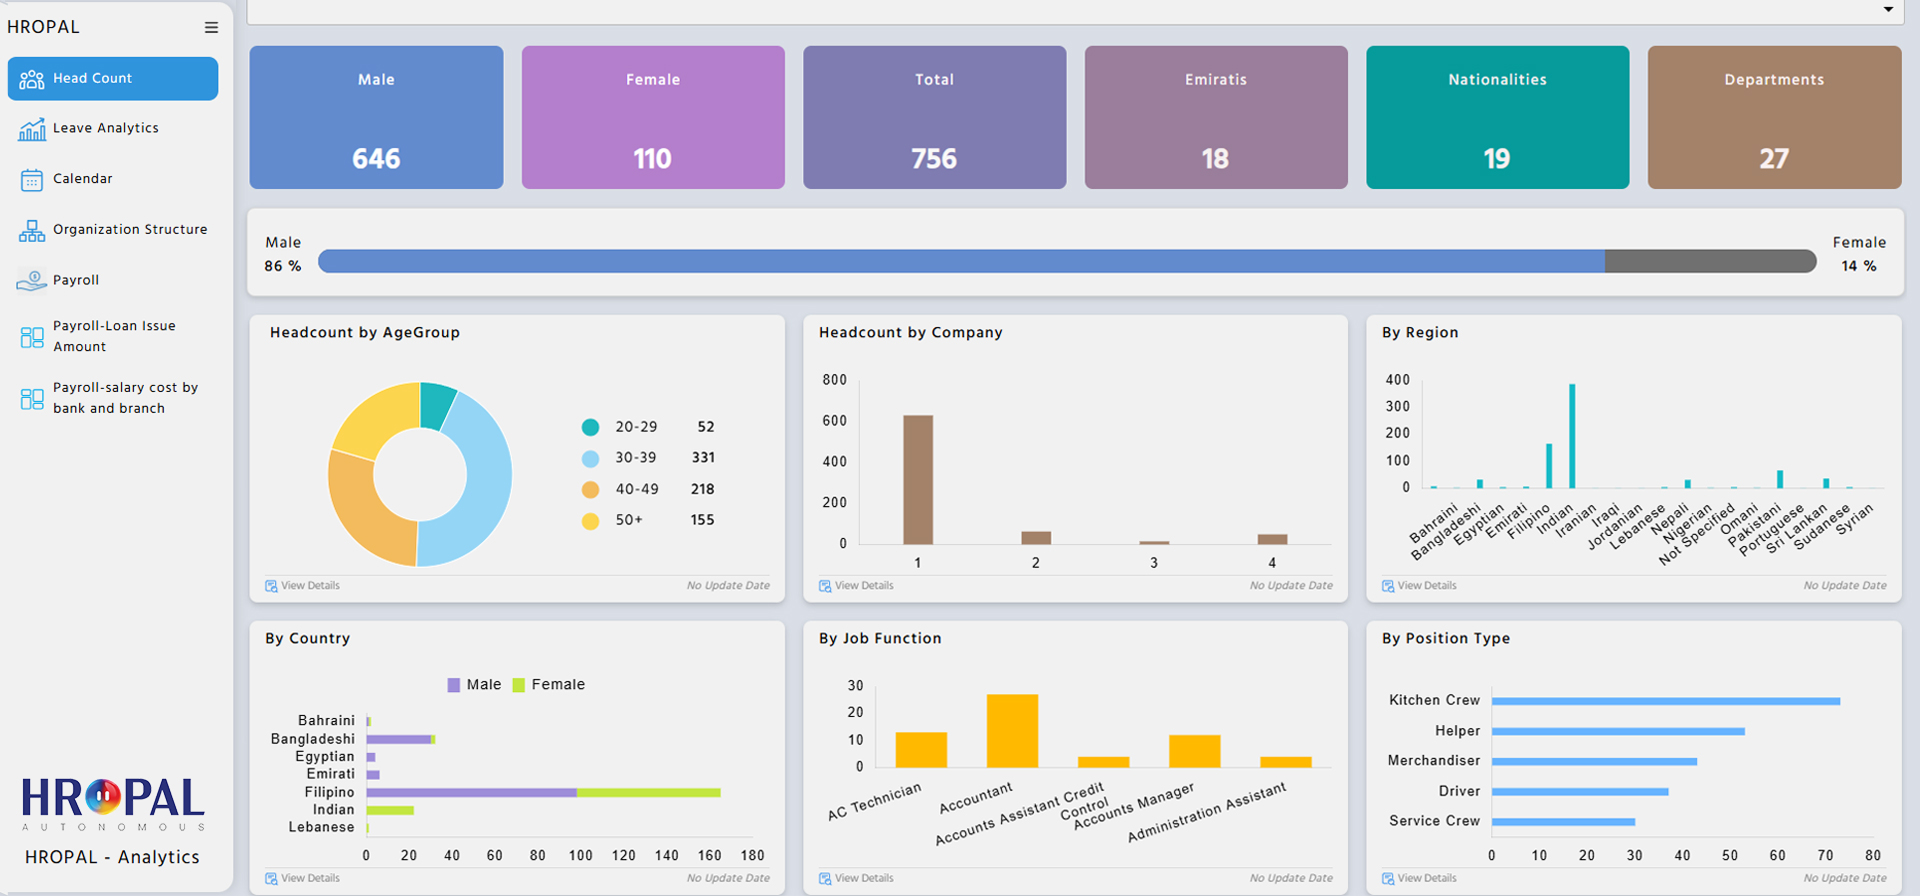
Task: Click the Calendar sidebar icon
Action: pos(32,180)
